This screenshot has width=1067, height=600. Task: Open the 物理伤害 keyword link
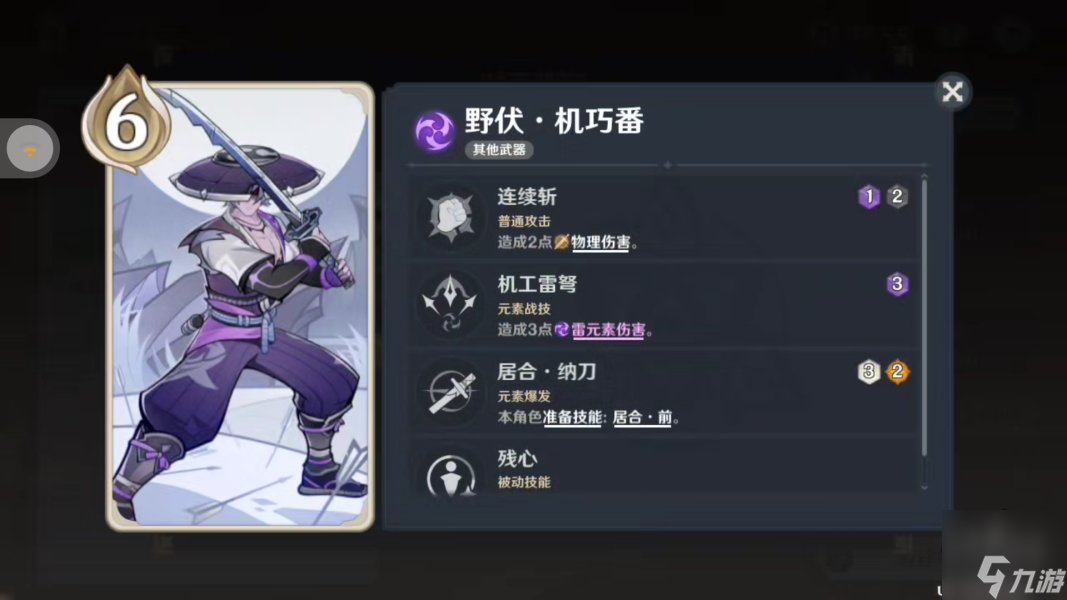[600, 242]
